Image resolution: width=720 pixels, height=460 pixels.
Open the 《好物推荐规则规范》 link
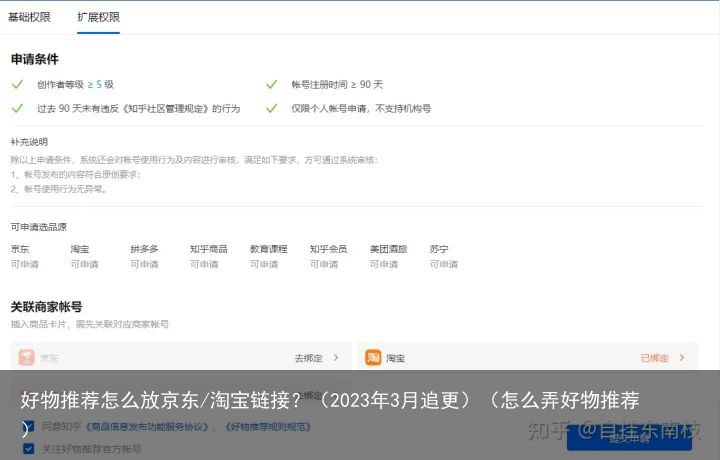[x=268, y=427]
